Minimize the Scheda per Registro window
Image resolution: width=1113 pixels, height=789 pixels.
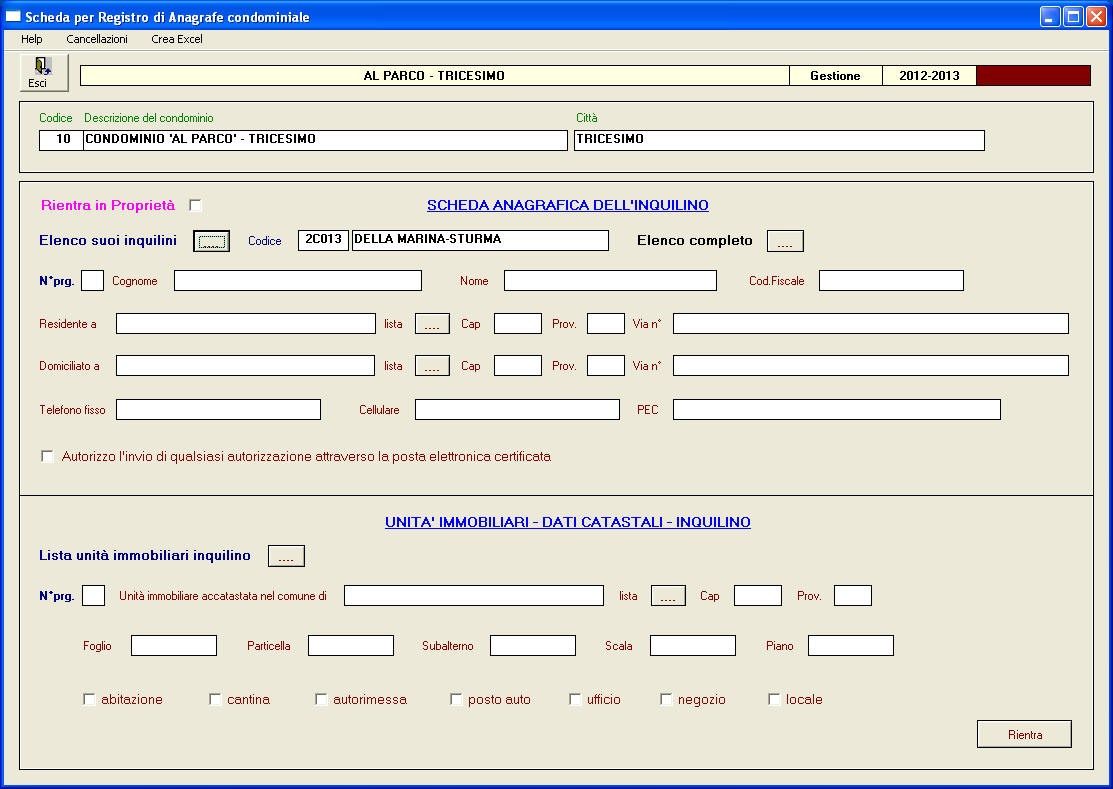pyautogui.click(x=1050, y=16)
